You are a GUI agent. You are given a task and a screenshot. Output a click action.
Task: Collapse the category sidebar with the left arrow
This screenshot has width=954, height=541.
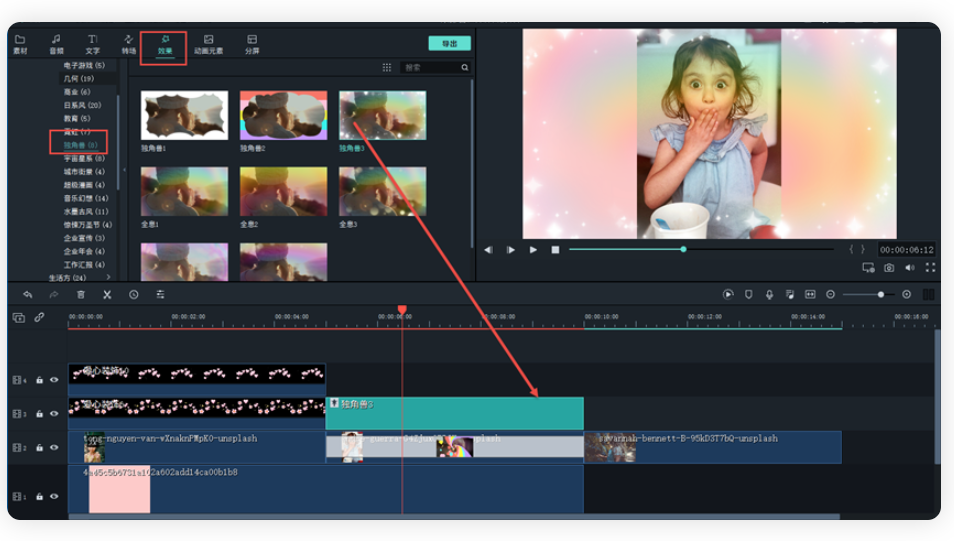(x=124, y=170)
